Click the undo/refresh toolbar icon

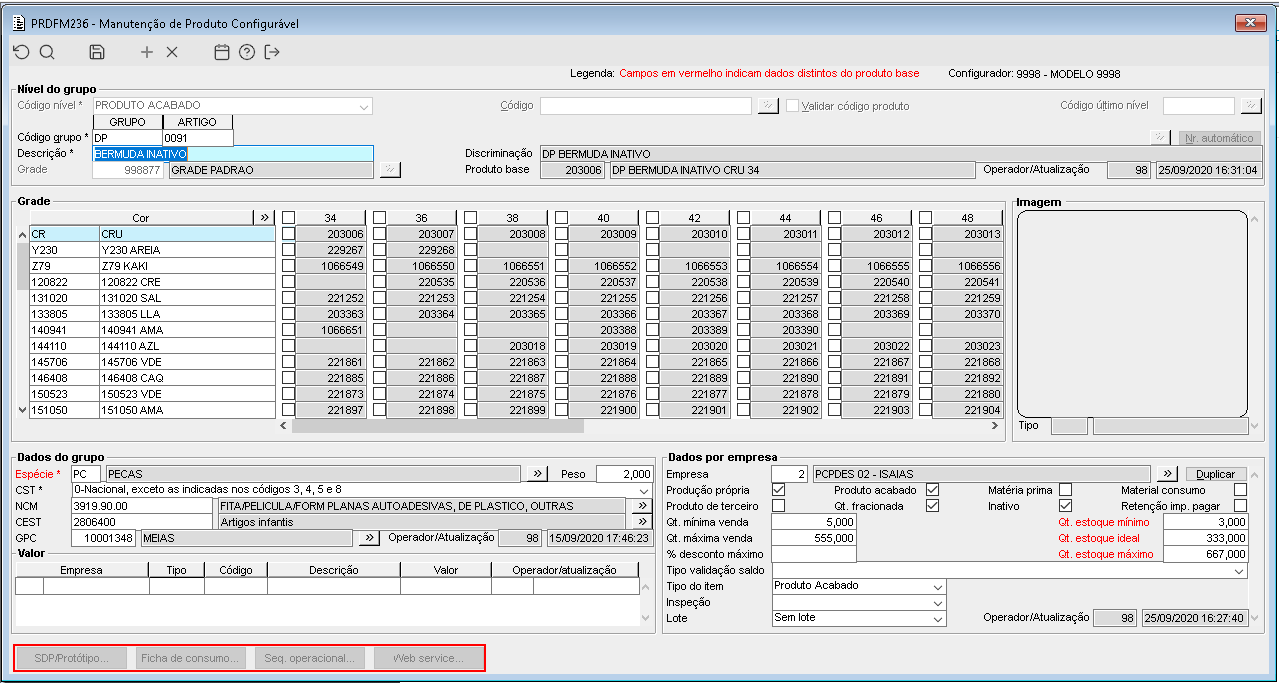(21, 53)
